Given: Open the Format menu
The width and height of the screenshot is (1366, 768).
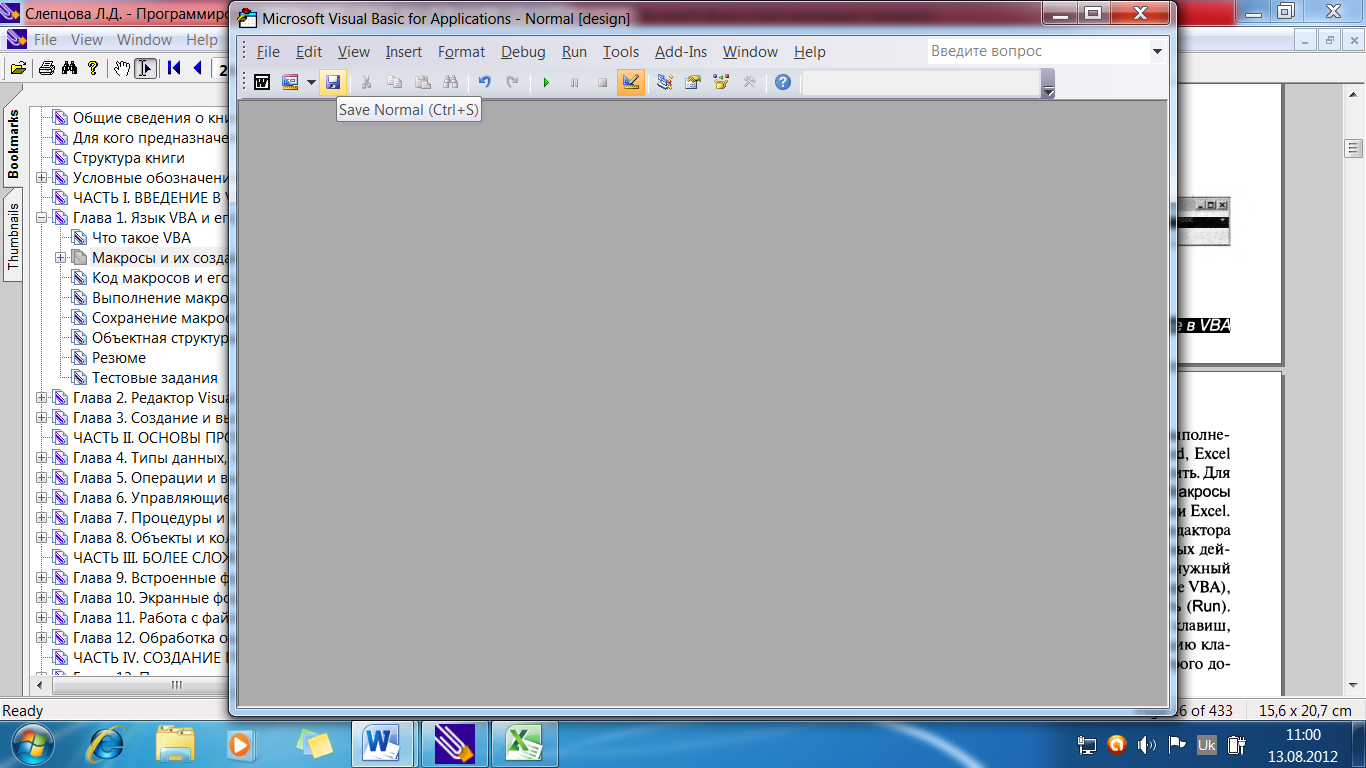Looking at the screenshot, I should 461,52.
